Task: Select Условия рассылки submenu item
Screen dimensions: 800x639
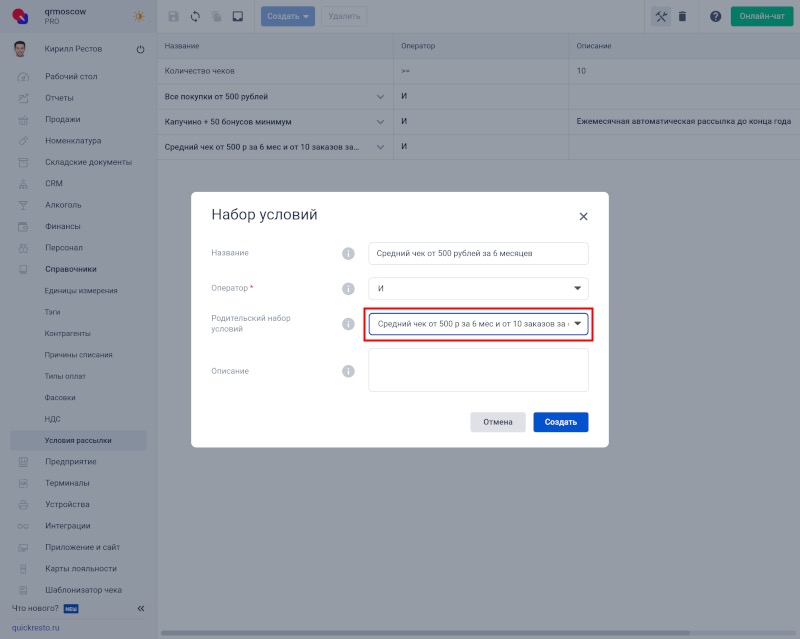Action: pos(78,440)
